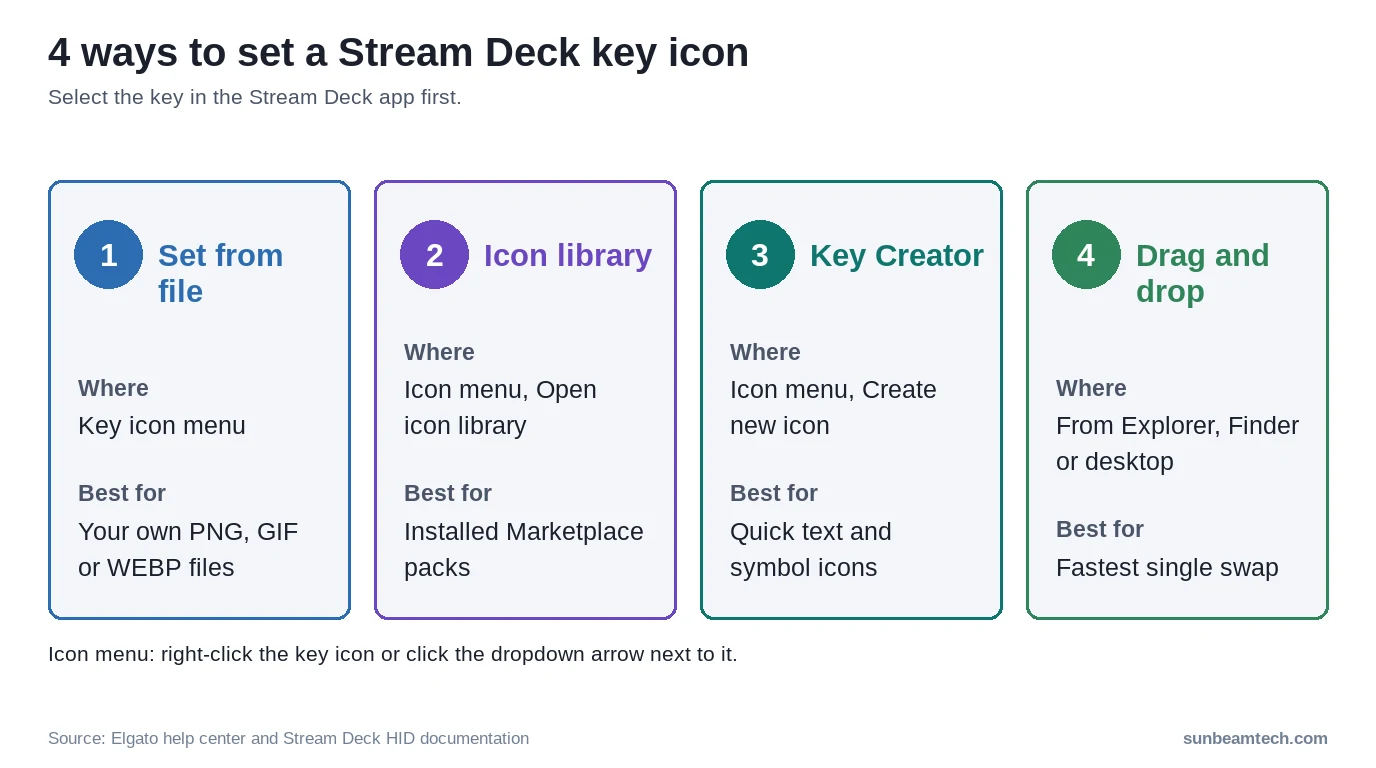Click the teal number 3 circle
The height and width of the screenshot is (768, 1376).
tap(760, 255)
